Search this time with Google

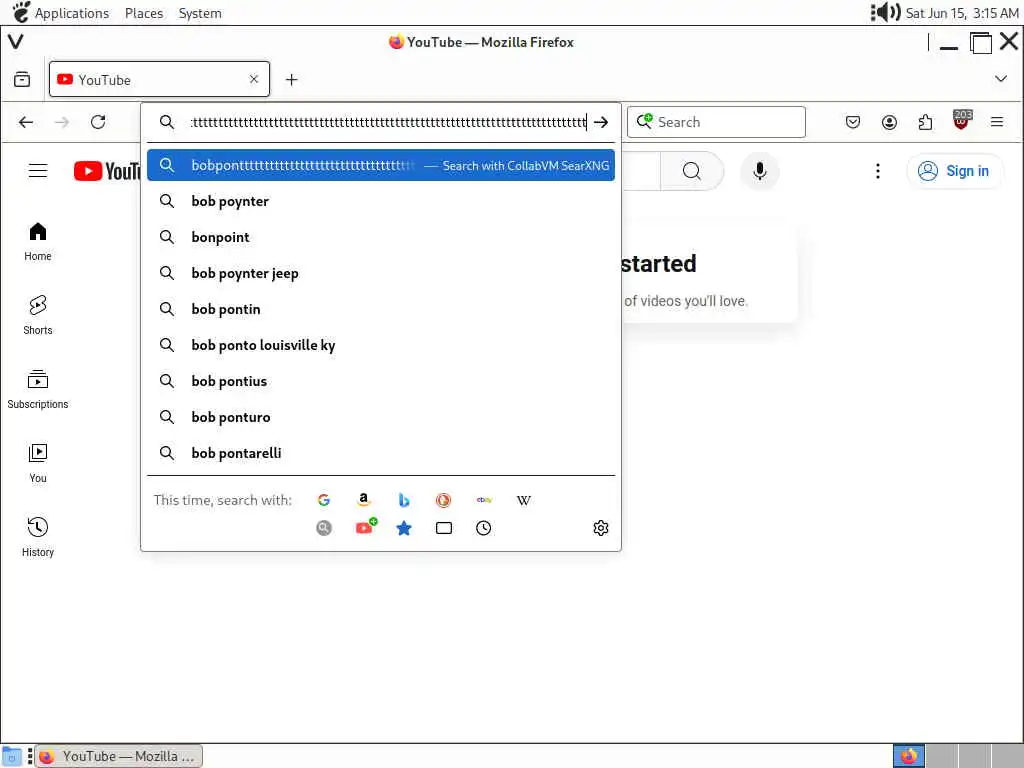click(x=323, y=500)
